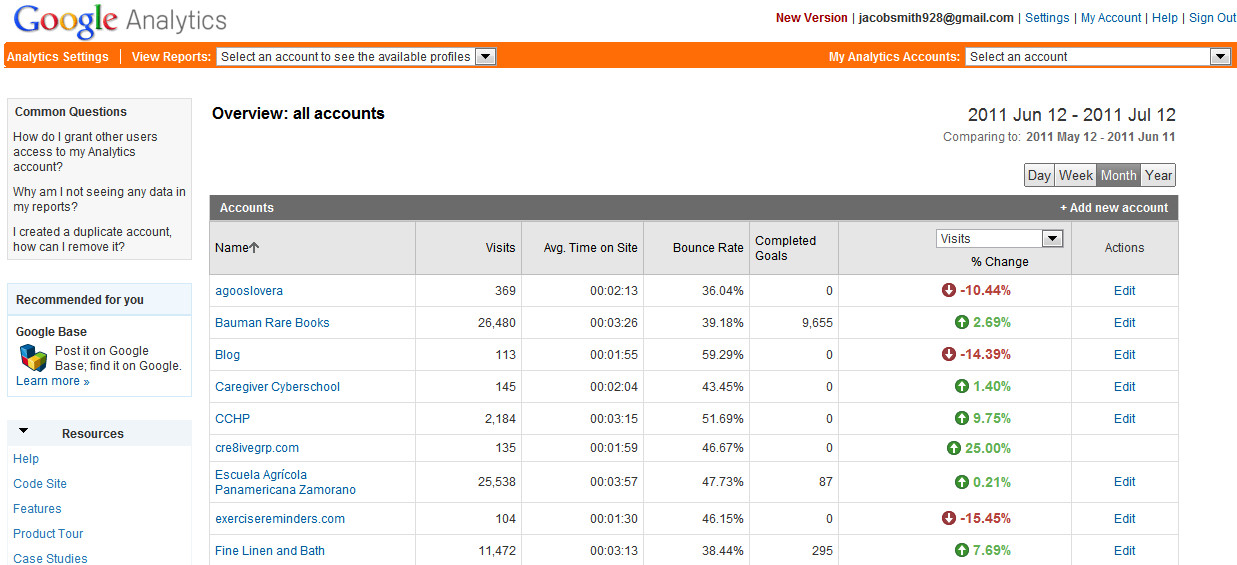The width and height of the screenshot is (1237, 565).
Task: Open the Product Tour resource link
Action: [48, 534]
